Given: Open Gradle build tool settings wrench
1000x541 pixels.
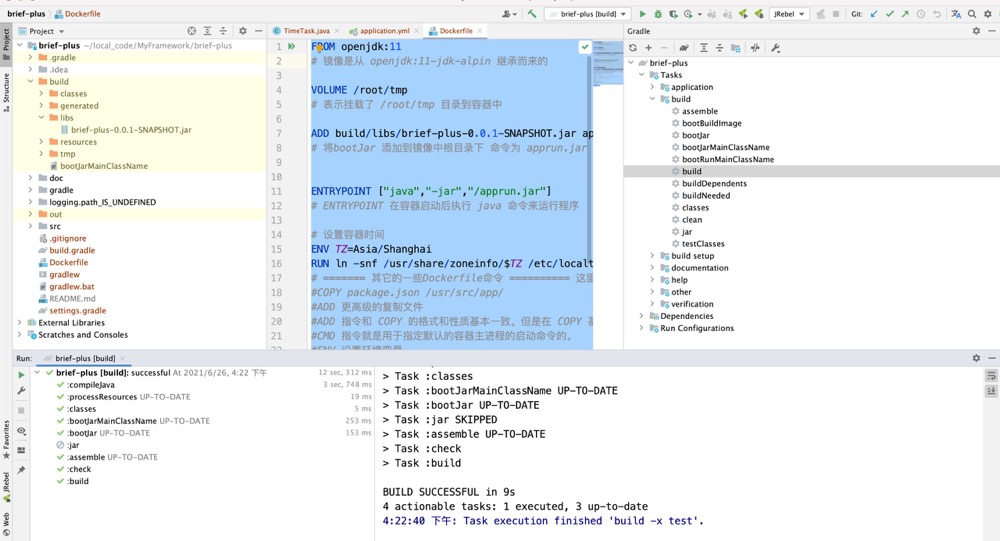Looking at the screenshot, I should [x=776, y=47].
